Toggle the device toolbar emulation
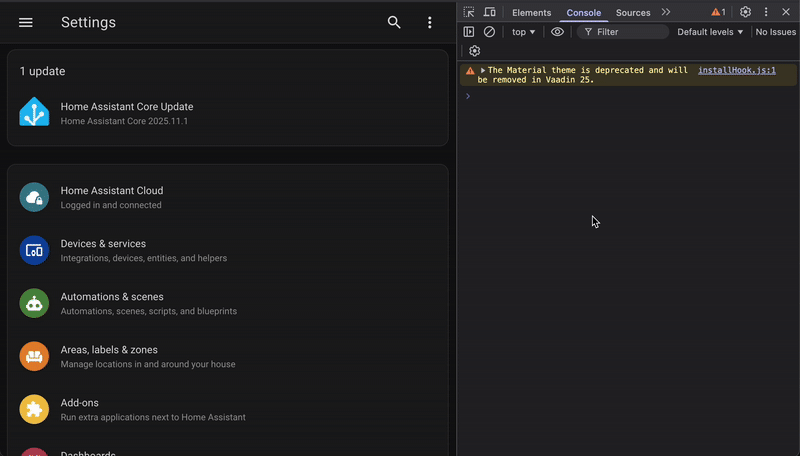Viewport: 800px width, 456px height. coord(489,12)
